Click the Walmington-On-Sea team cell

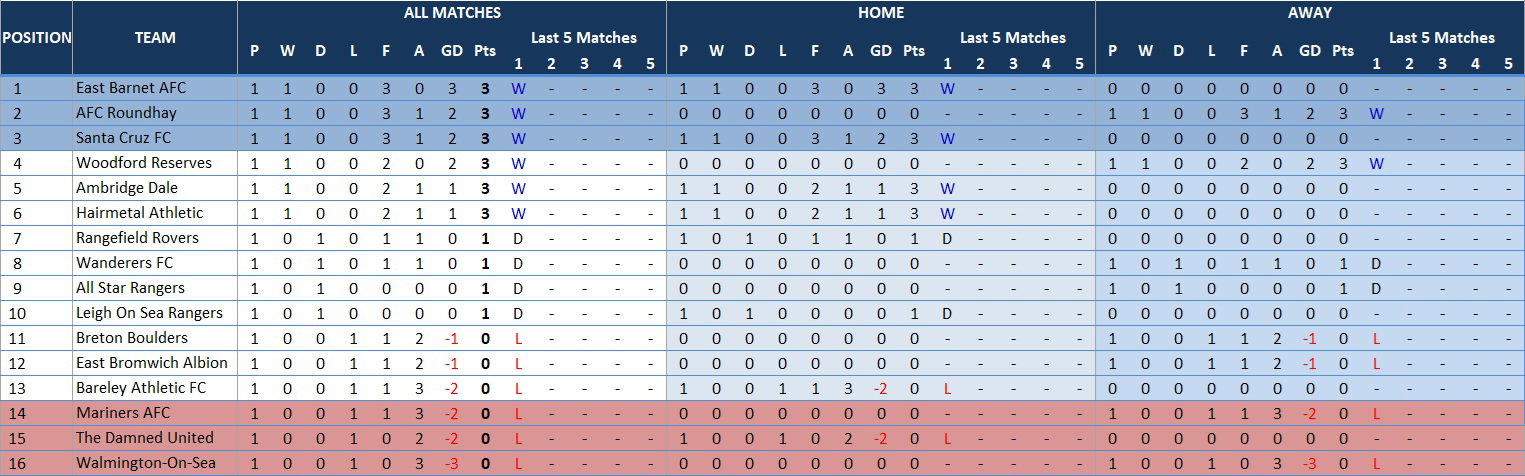[x=155, y=463]
